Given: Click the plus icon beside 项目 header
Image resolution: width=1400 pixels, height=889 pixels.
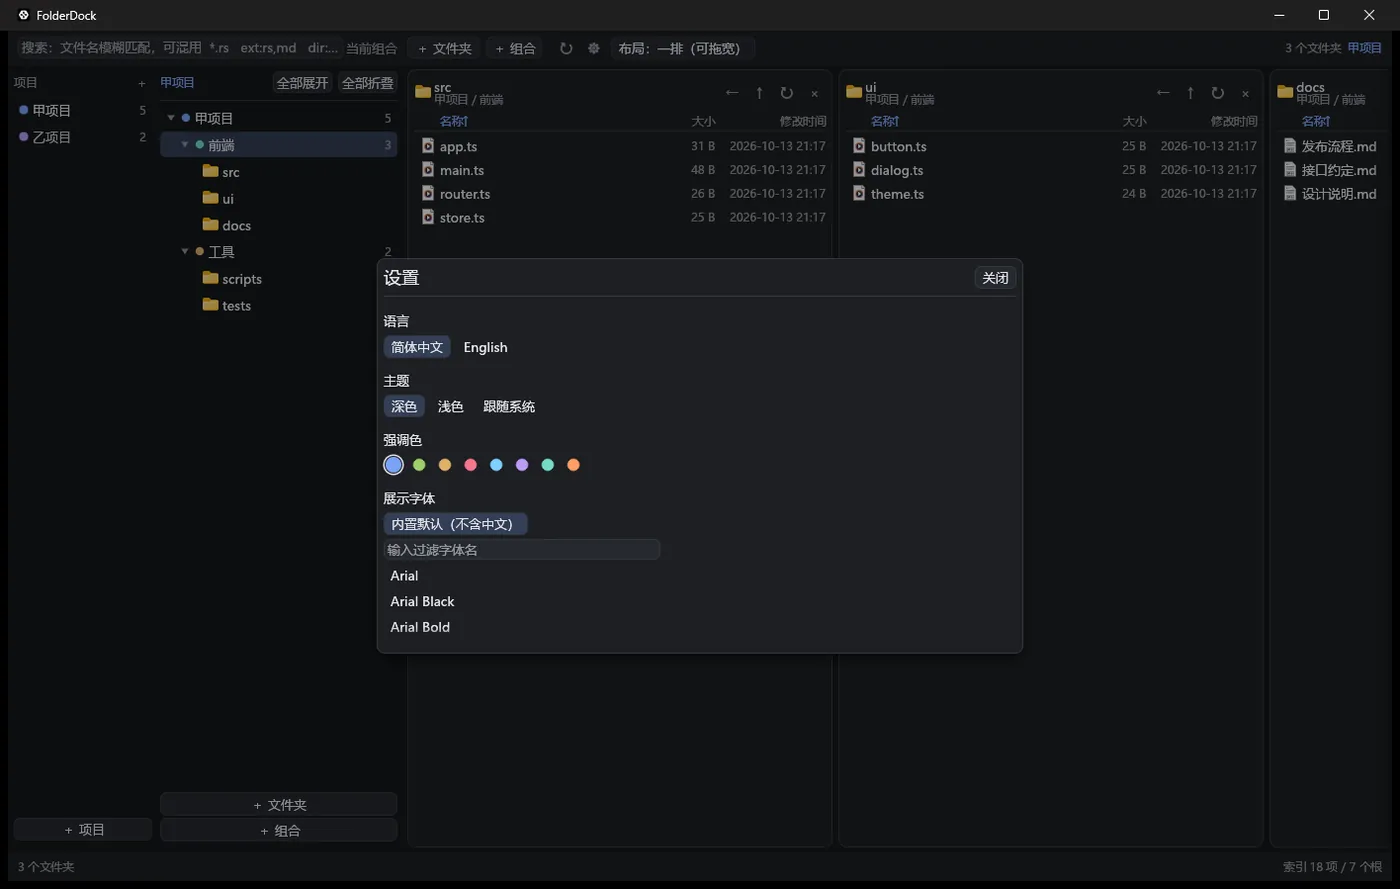Looking at the screenshot, I should click(x=142, y=83).
